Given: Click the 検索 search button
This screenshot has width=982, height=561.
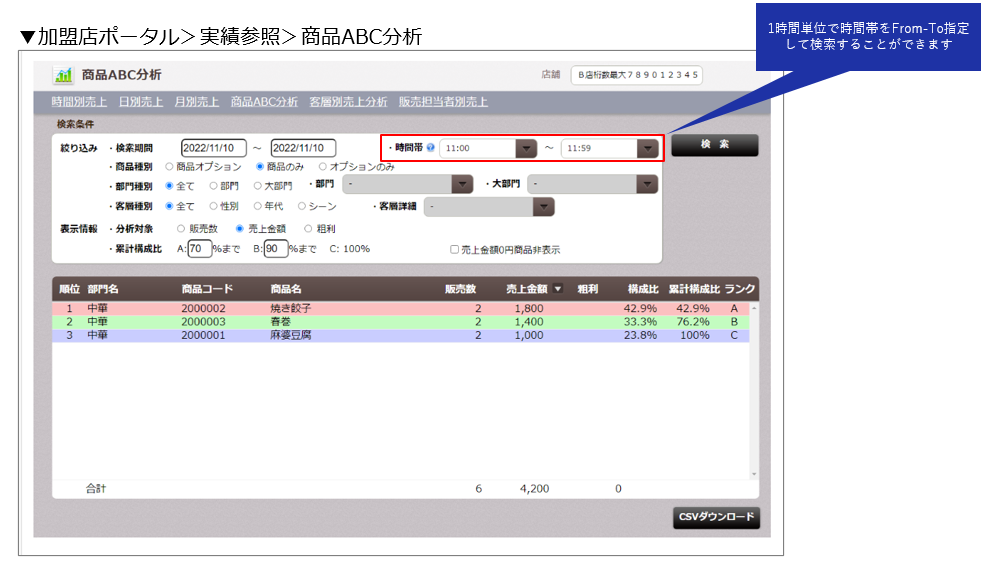Looking at the screenshot, I should [x=715, y=145].
